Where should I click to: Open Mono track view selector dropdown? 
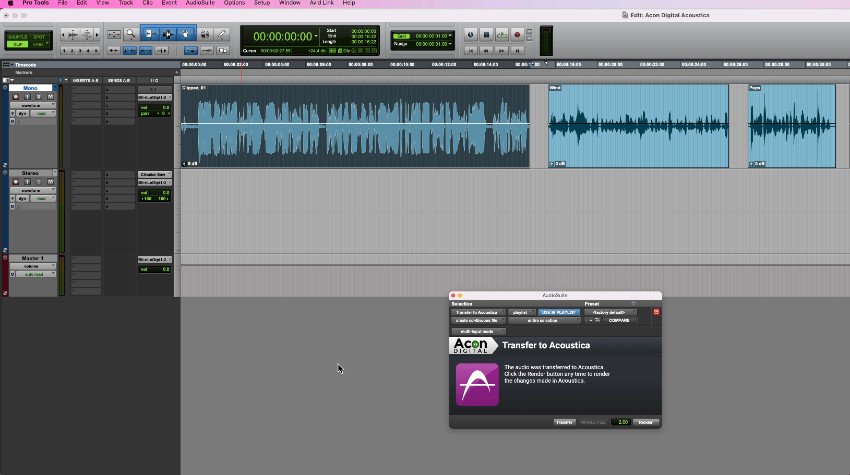point(33,105)
